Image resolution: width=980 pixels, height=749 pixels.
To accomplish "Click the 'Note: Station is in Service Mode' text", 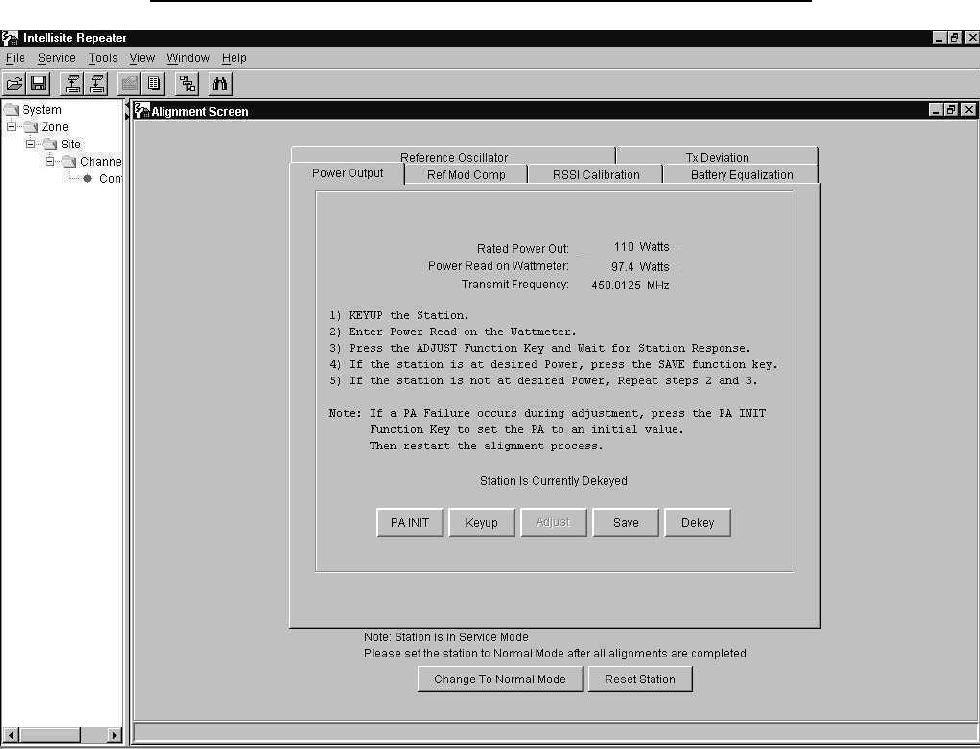I will pyautogui.click(x=446, y=636).
